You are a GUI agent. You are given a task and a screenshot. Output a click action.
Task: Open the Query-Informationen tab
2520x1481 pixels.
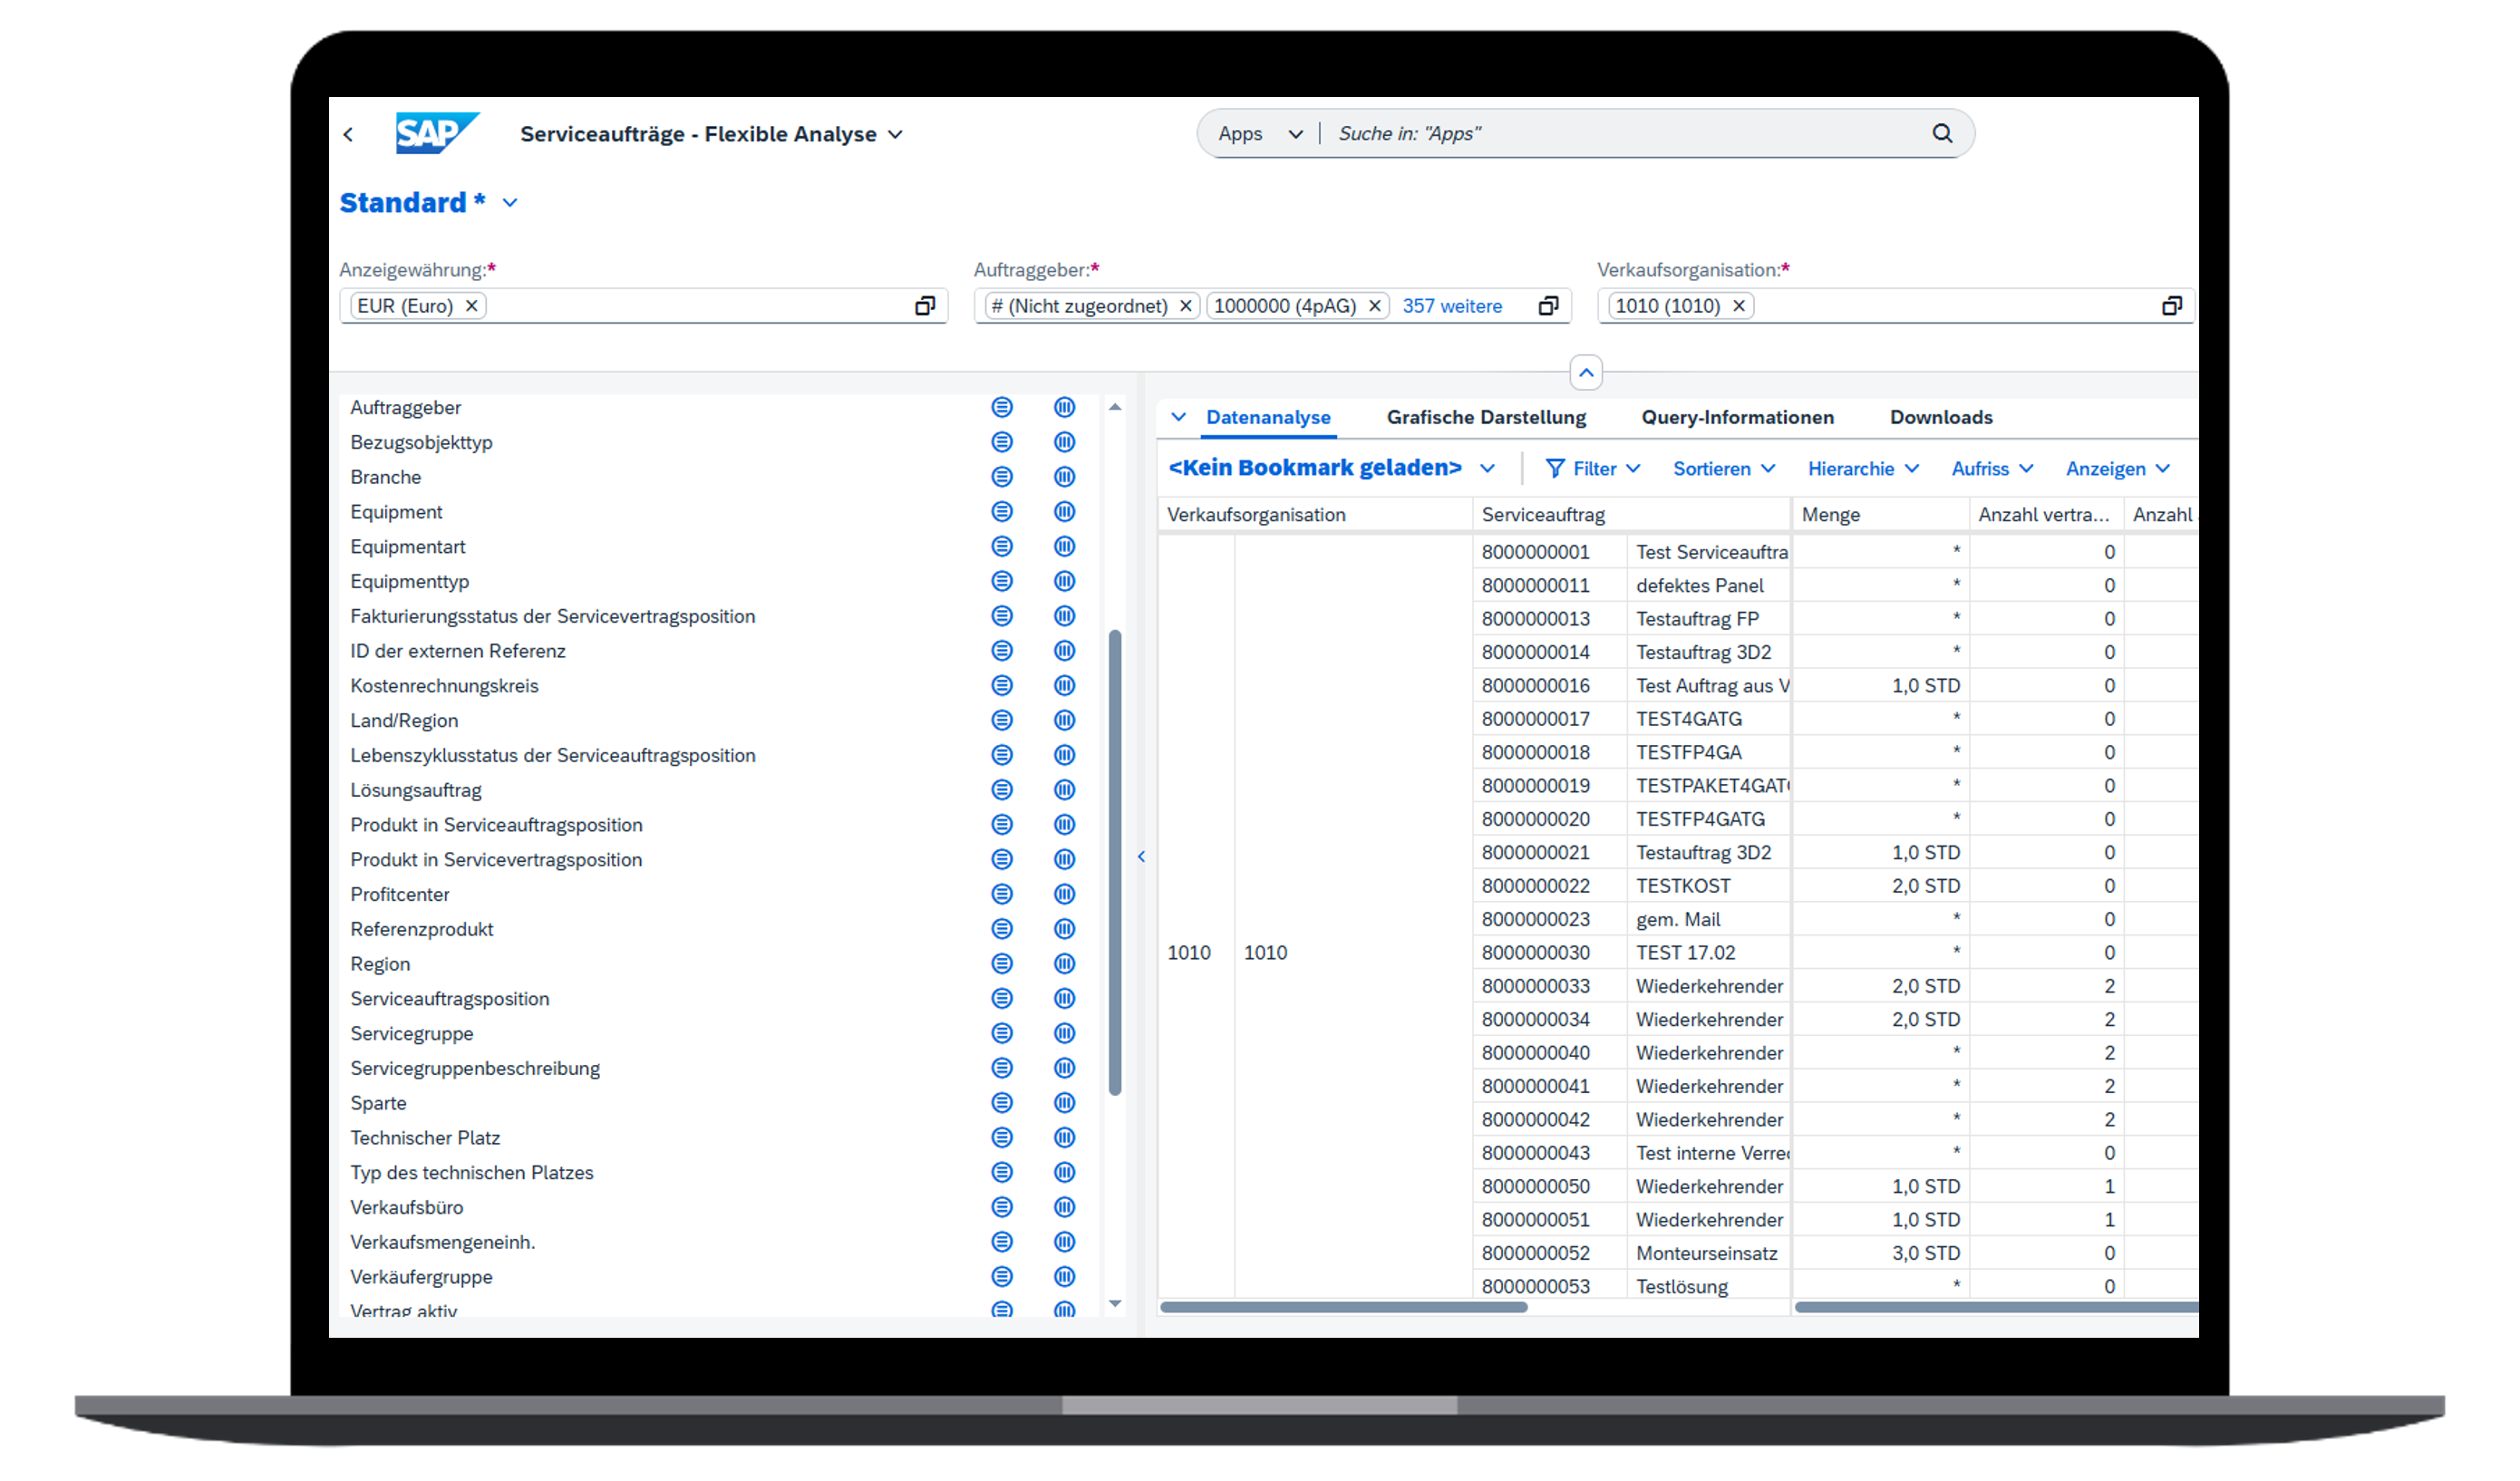click(x=1737, y=418)
